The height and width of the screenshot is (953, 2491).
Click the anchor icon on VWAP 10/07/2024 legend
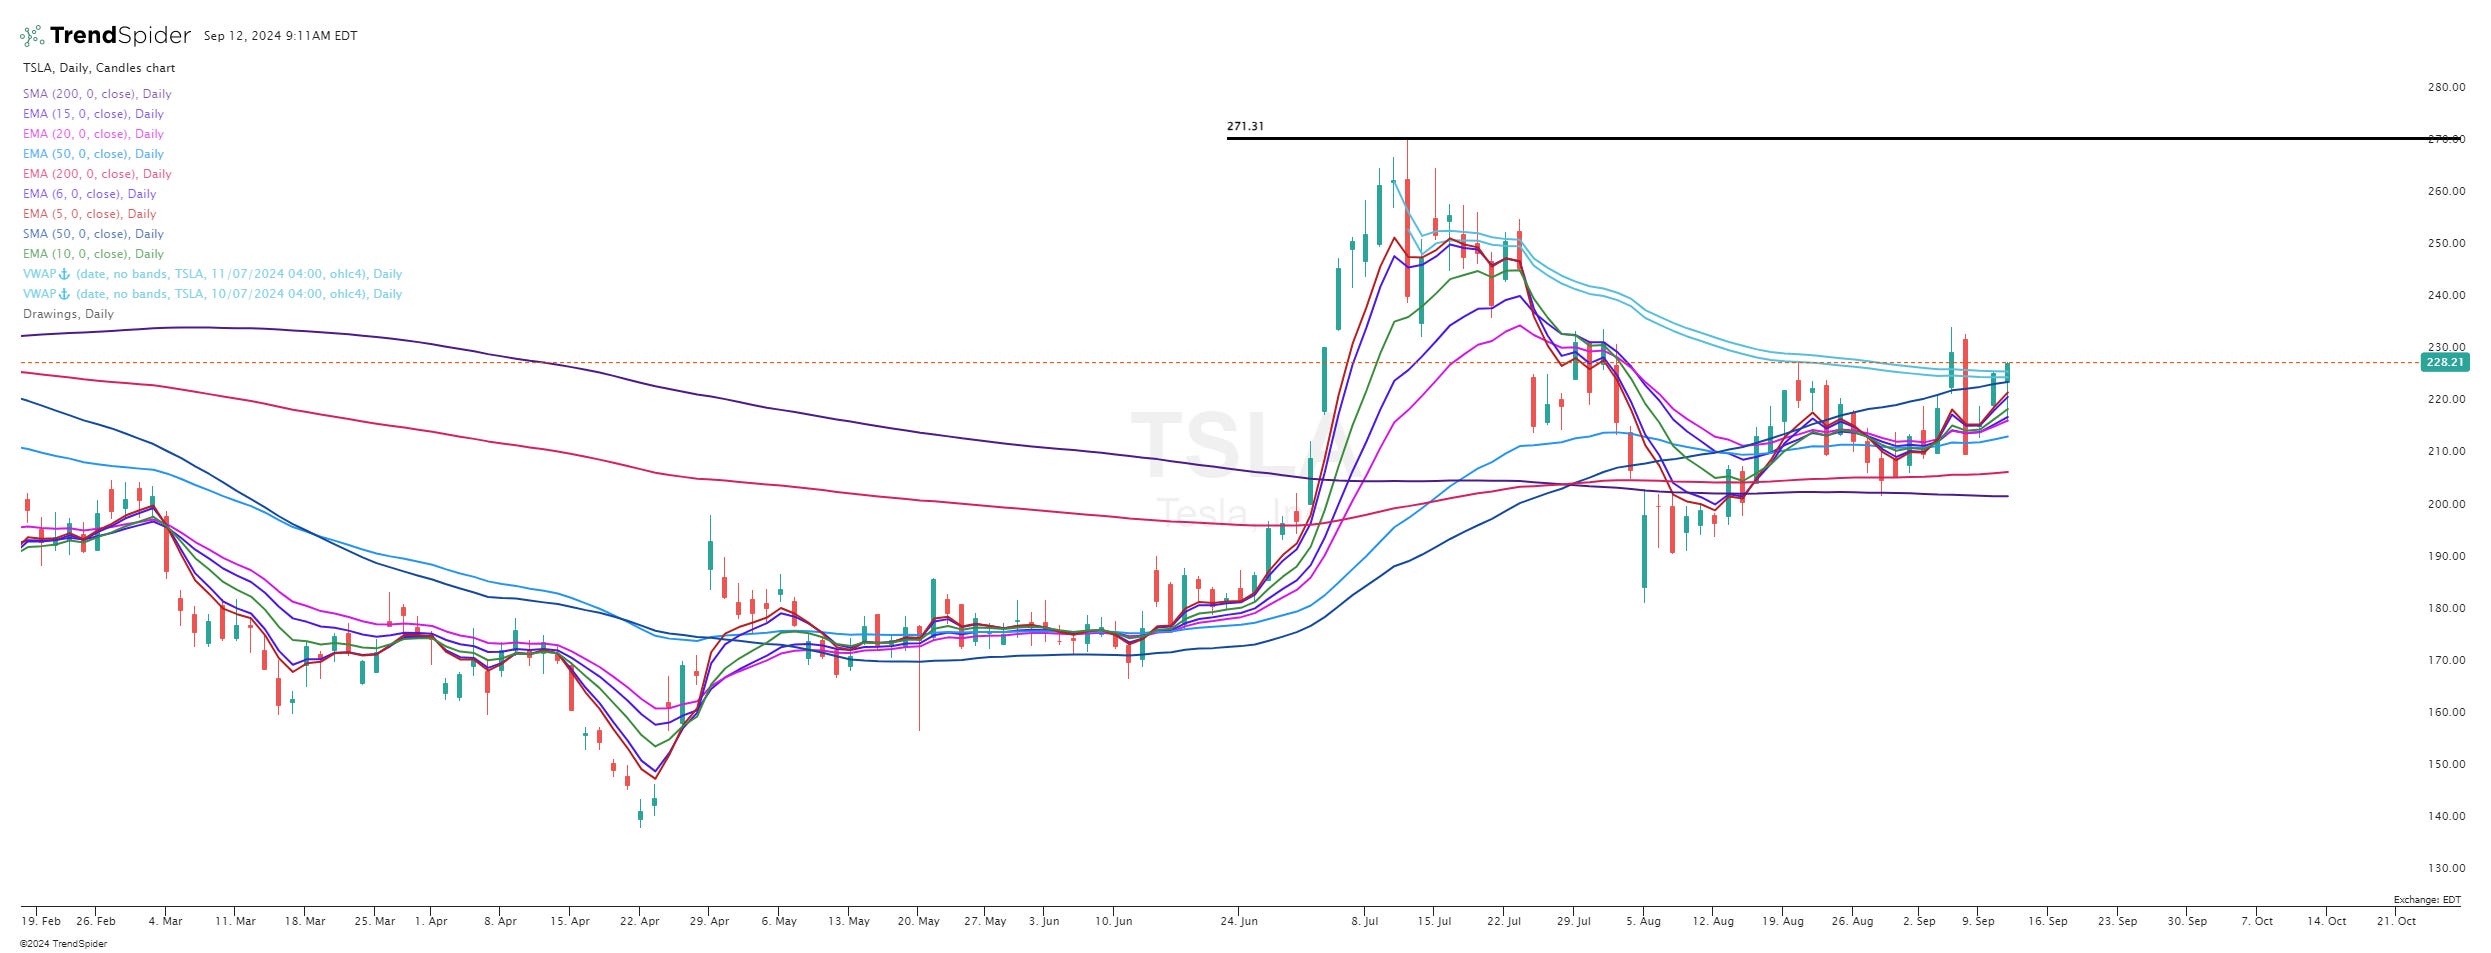(65, 294)
